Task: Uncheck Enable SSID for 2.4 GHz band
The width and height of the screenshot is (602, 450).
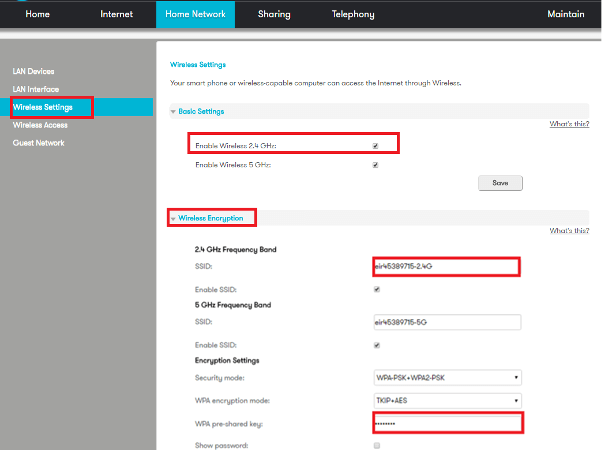Action: point(375,289)
